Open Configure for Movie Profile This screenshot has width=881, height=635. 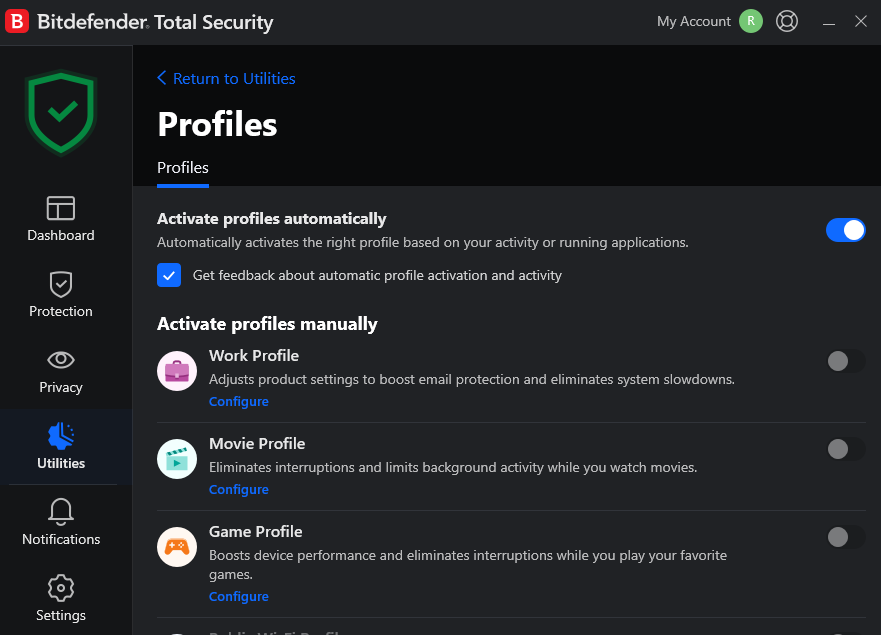tap(239, 489)
